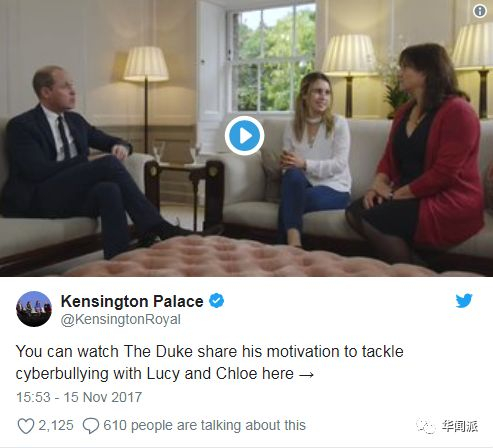
Task: Click the WeChat watermark icon
Action: click(426, 426)
